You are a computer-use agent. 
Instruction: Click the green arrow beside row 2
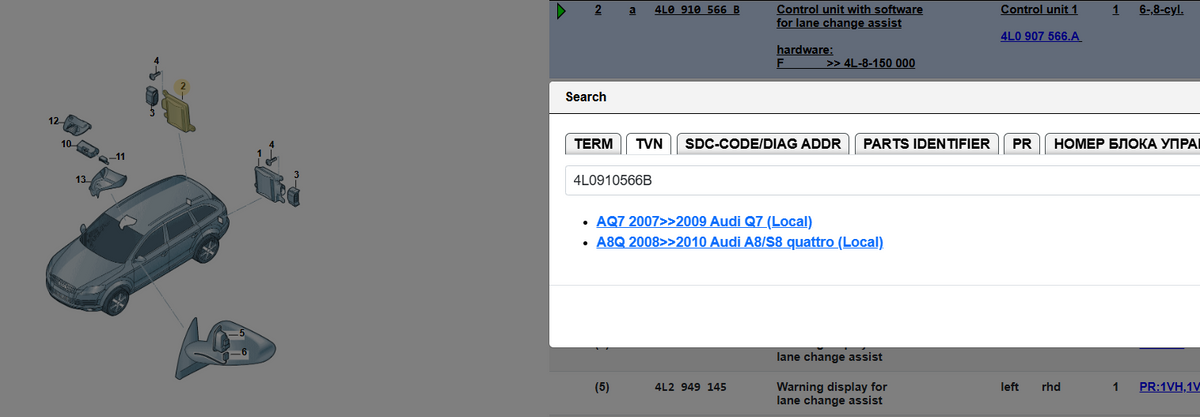click(x=561, y=11)
